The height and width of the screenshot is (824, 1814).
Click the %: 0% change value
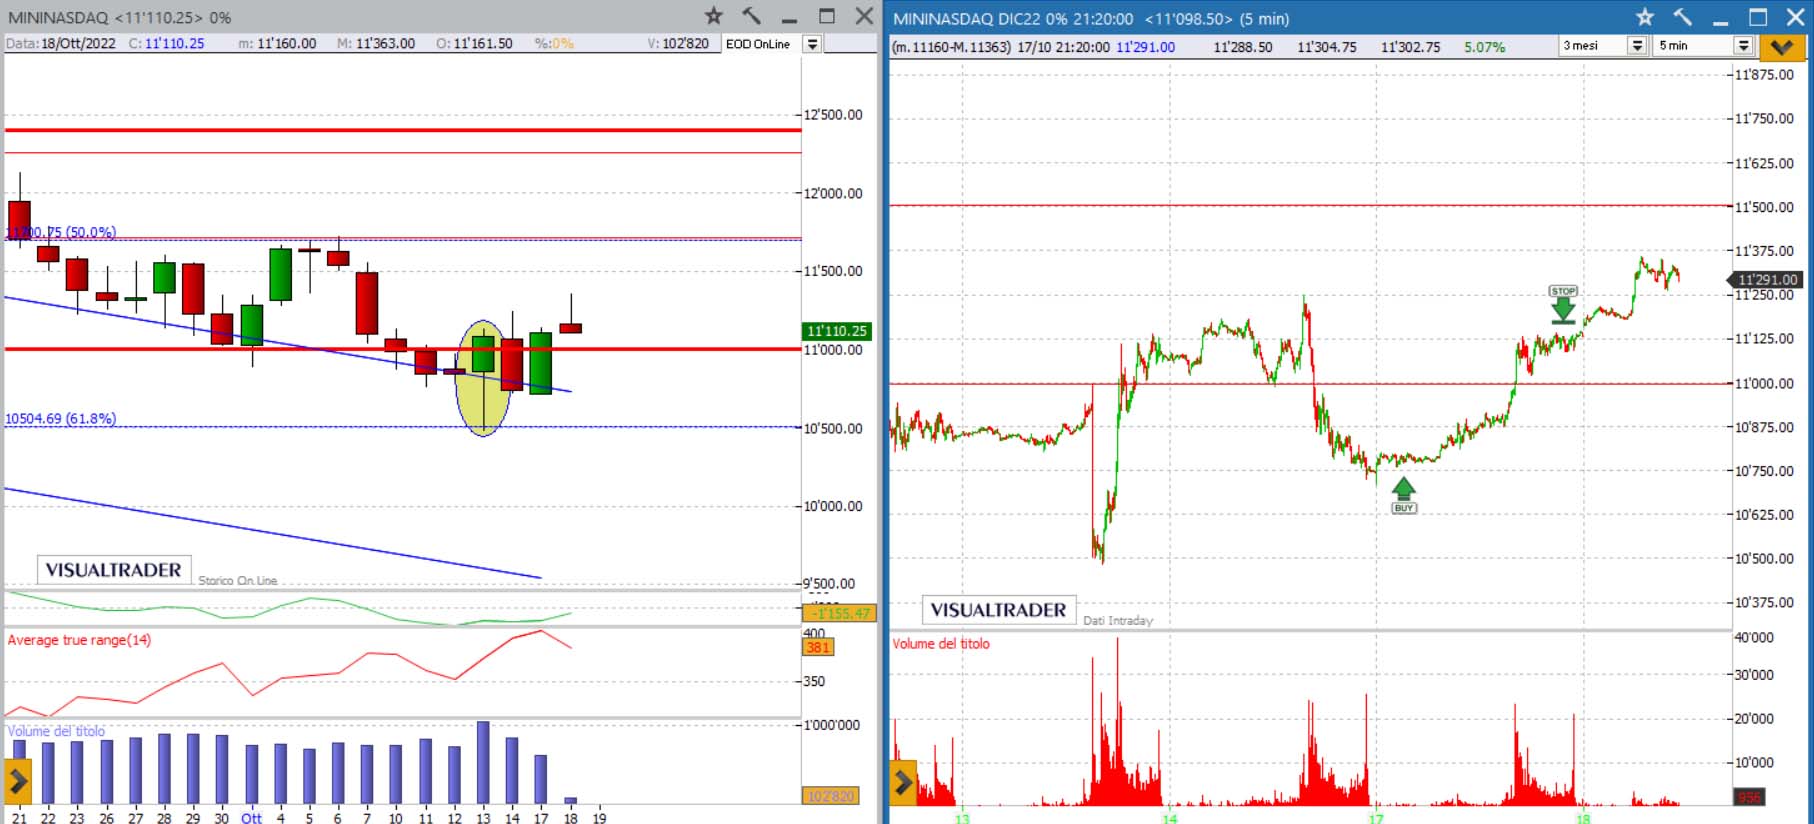(x=554, y=44)
